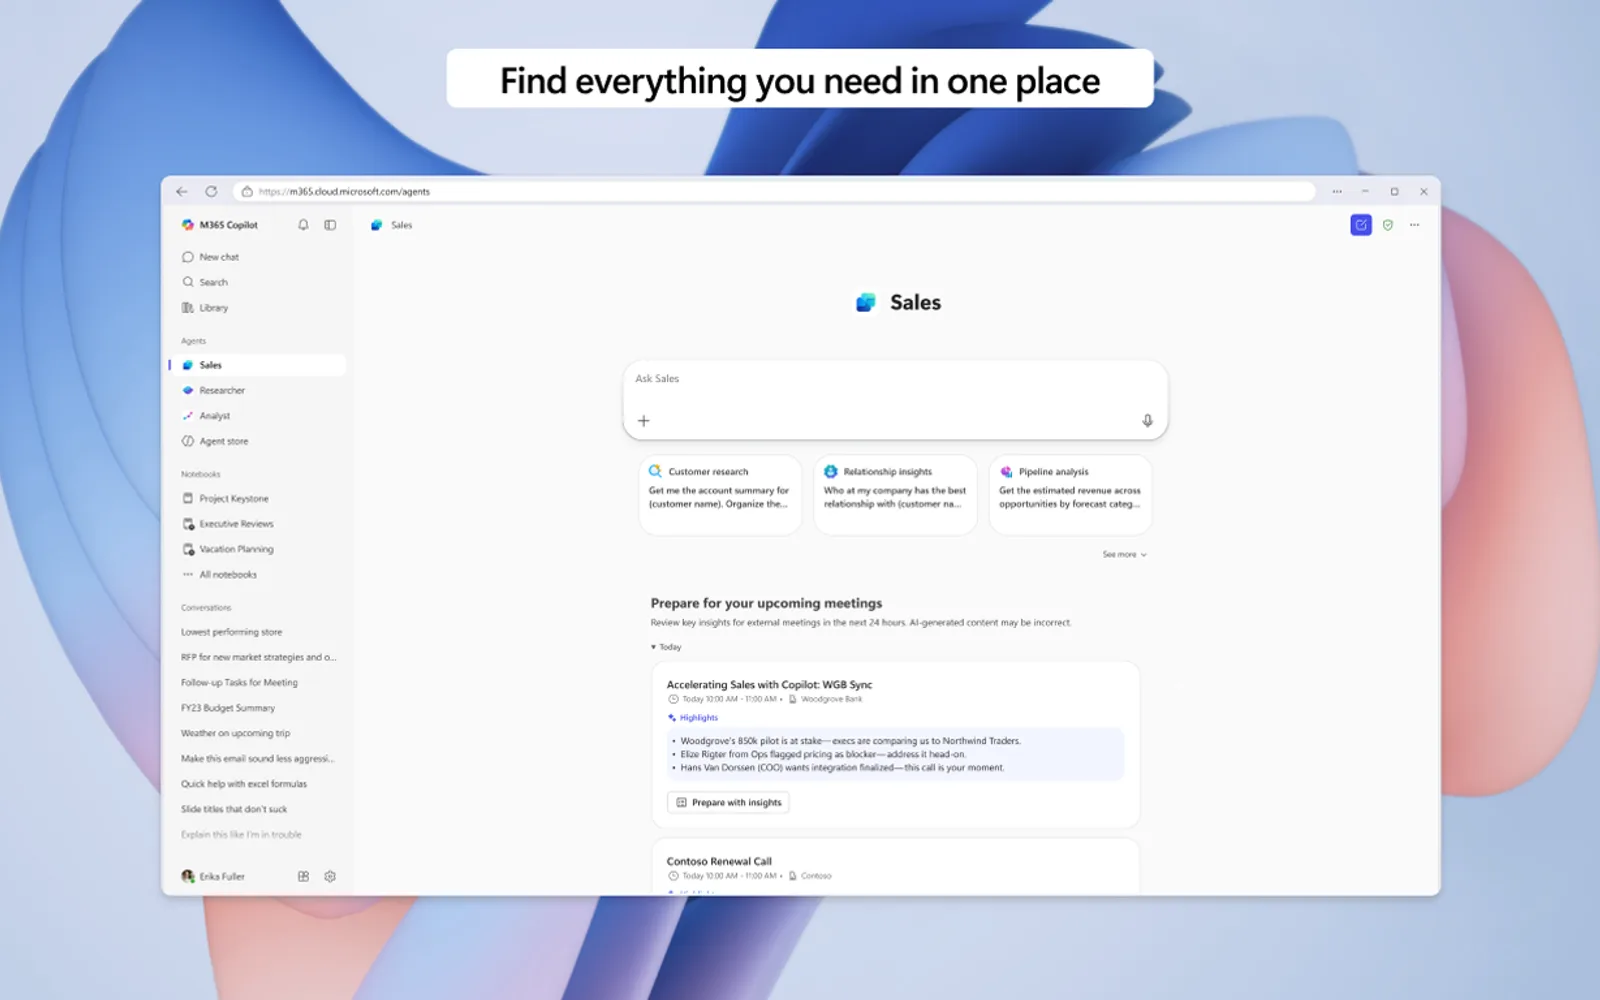1600x1000 pixels.
Task: Open the Agent store
Action: [x=259, y=441]
